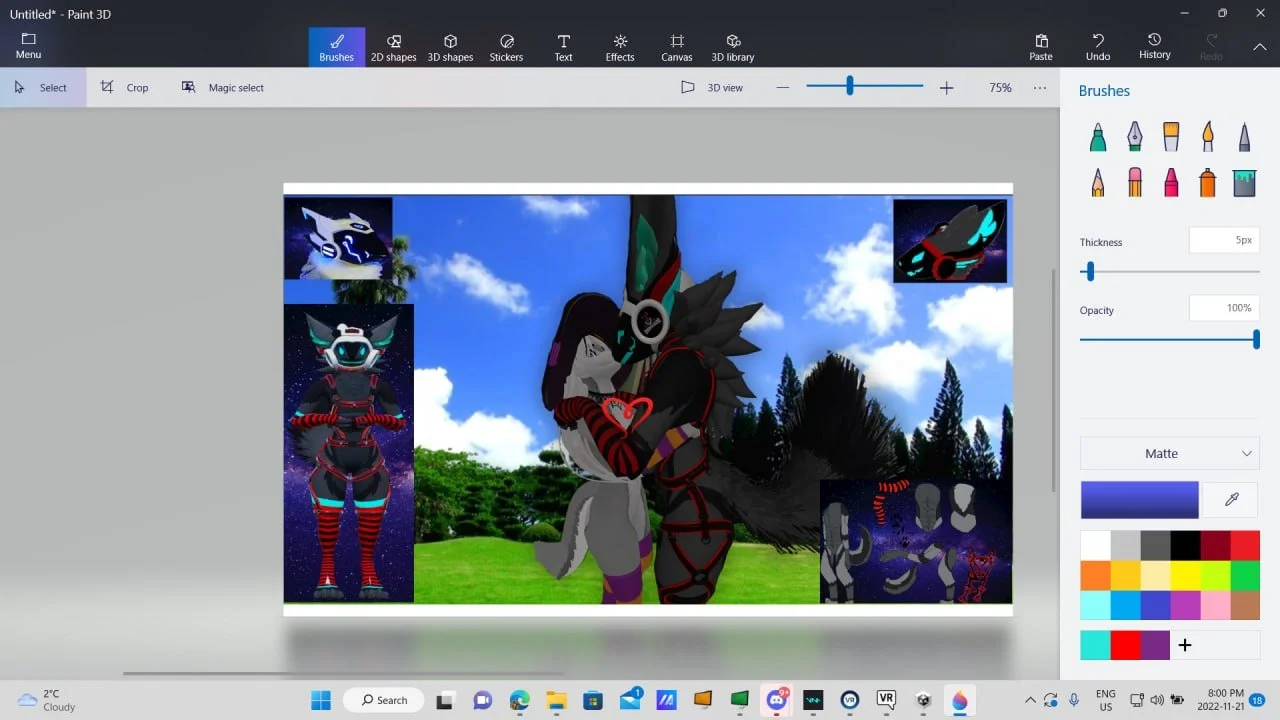Open Microsoft Edge from the taskbar
The height and width of the screenshot is (720, 1280).
(x=519, y=700)
